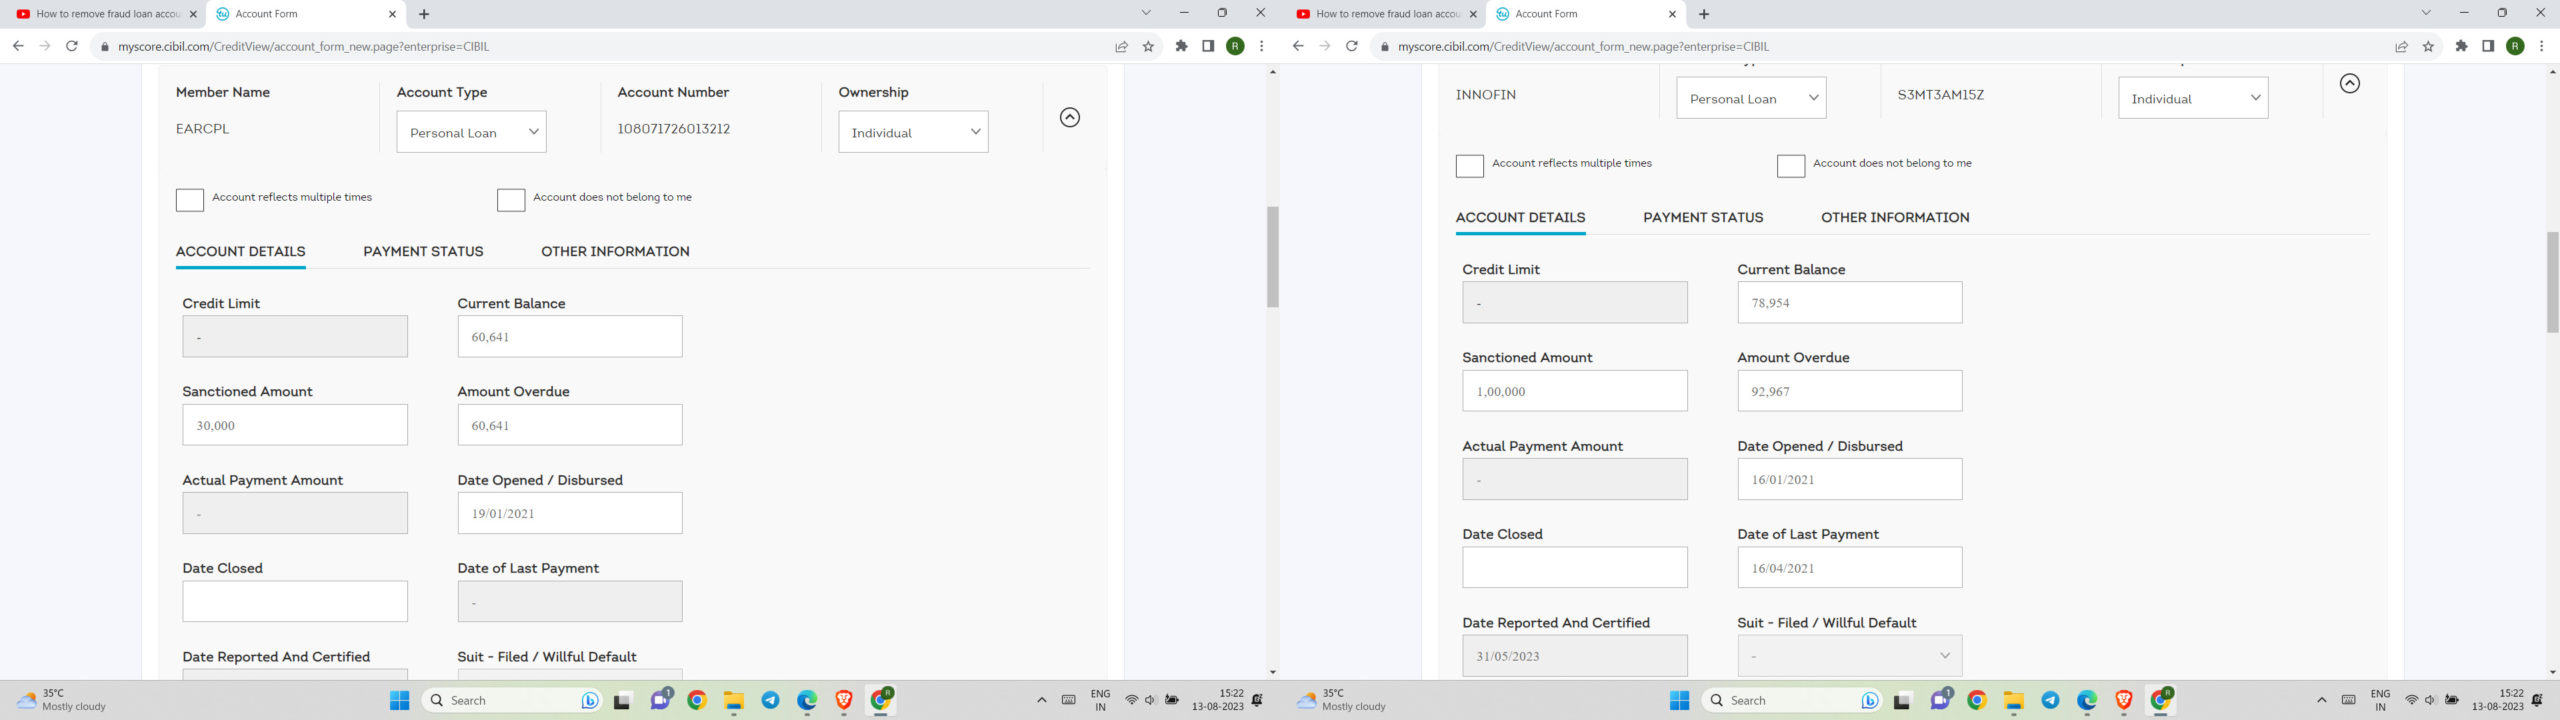Image resolution: width=2560 pixels, height=720 pixels.
Task: Click the Current Balance field showing 60,641
Action: click(569, 337)
